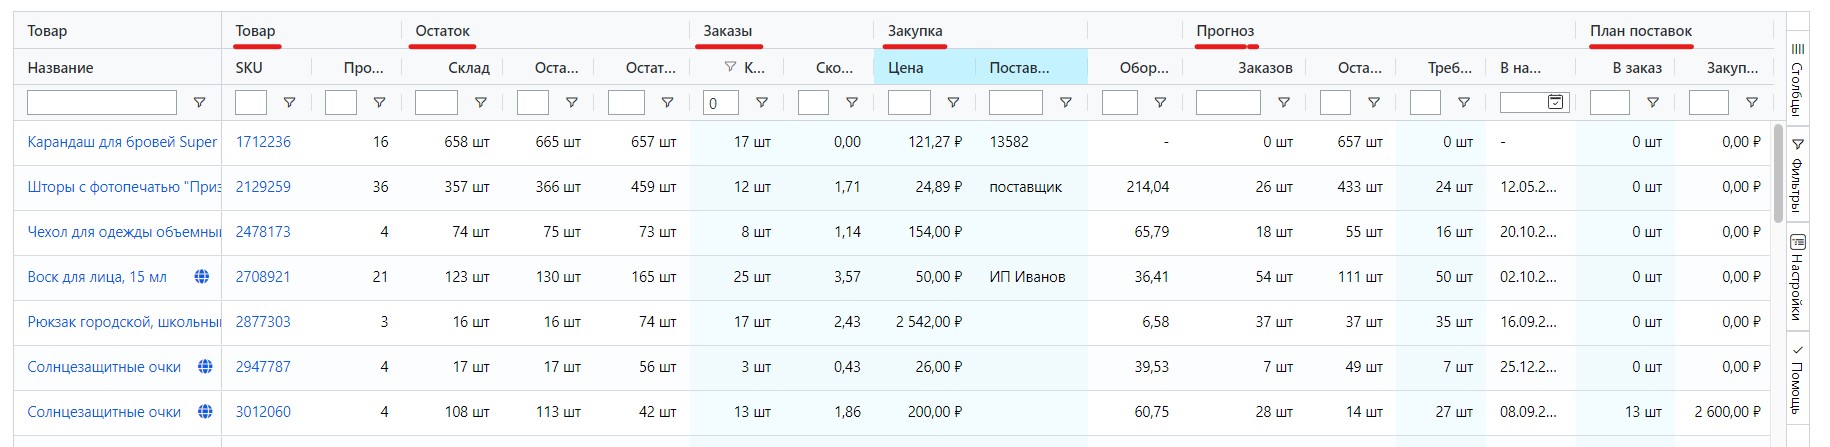Open the Фильтры side panel

1797,175
